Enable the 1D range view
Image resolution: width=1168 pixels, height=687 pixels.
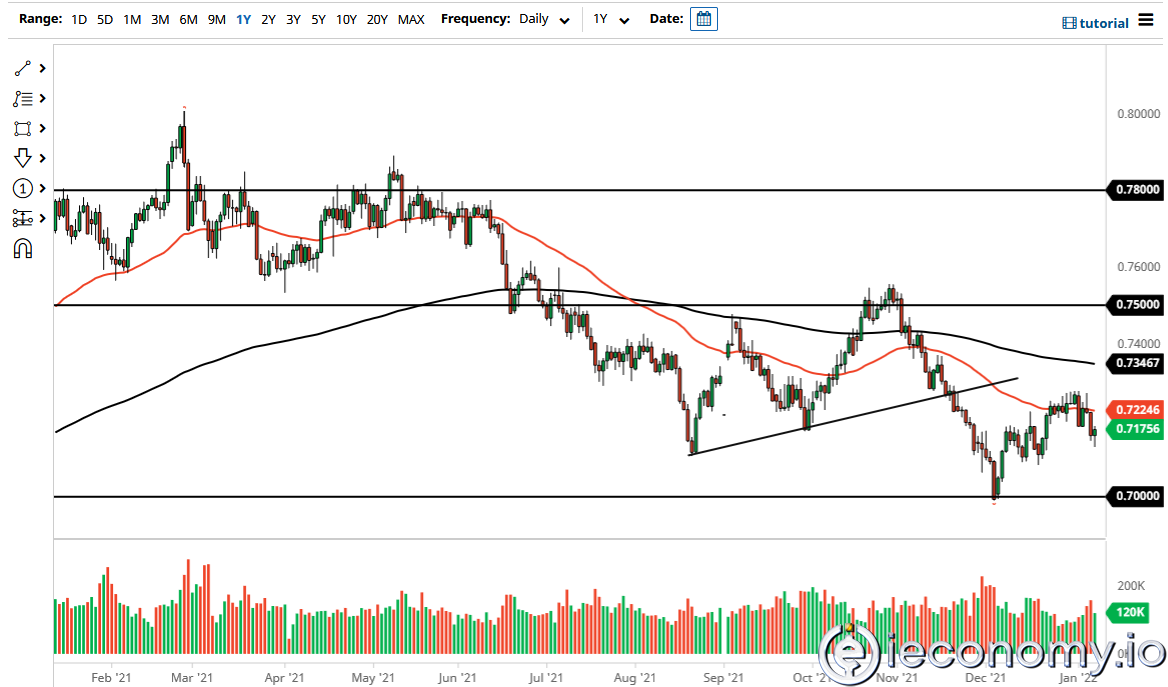pyautogui.click(x=78, y=18)
